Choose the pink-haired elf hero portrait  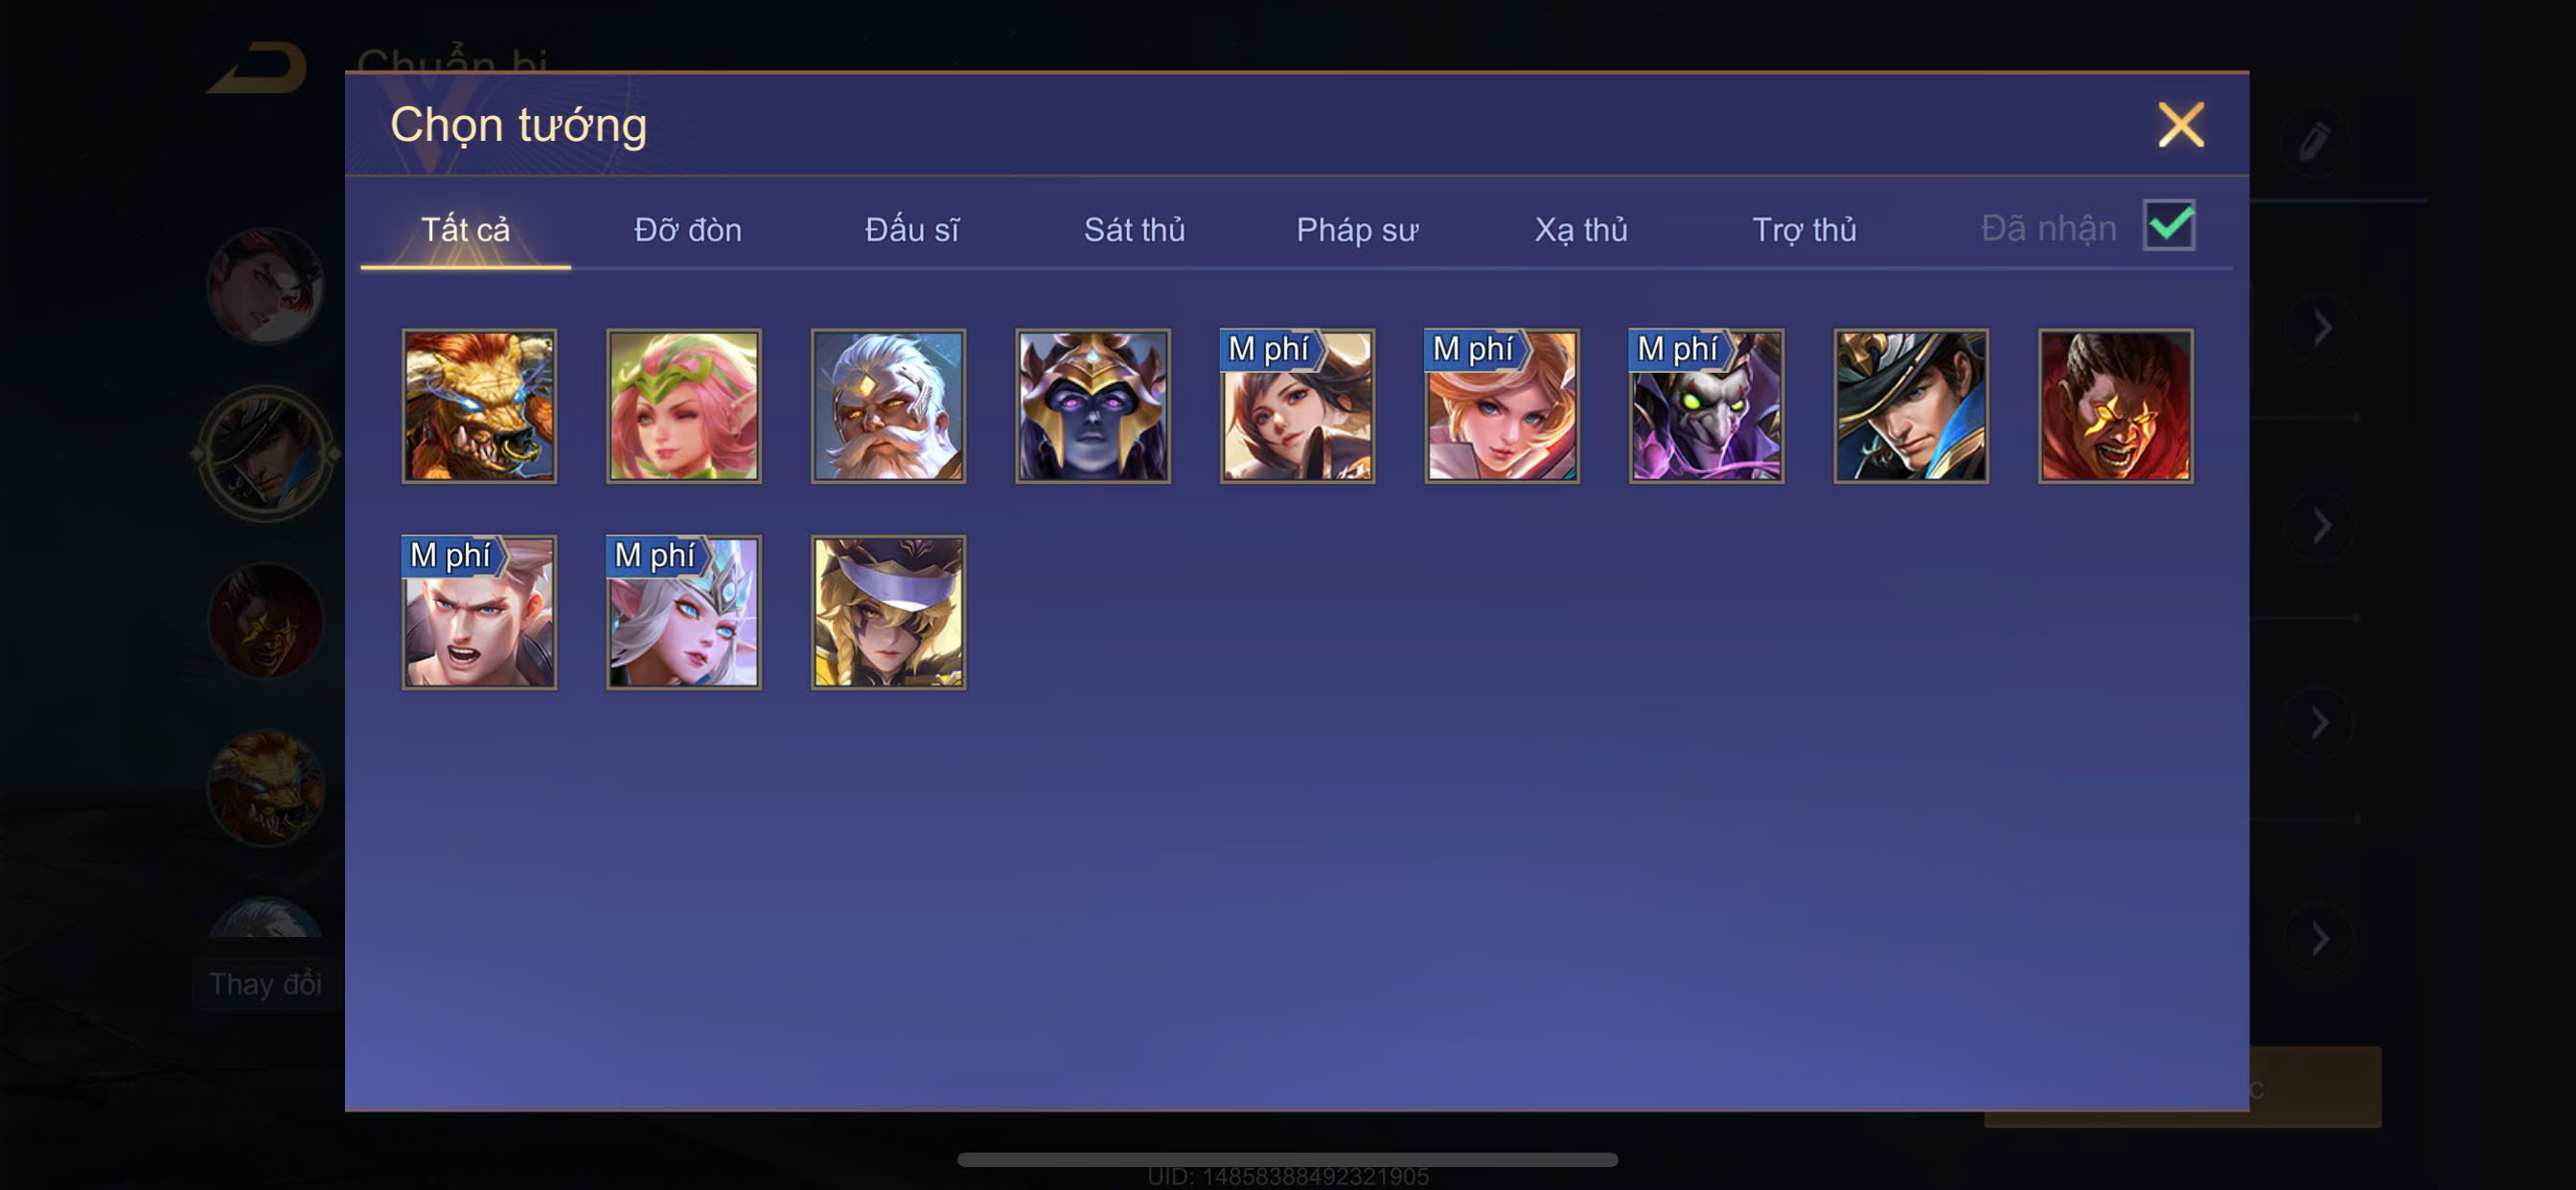tap(684, 406)
